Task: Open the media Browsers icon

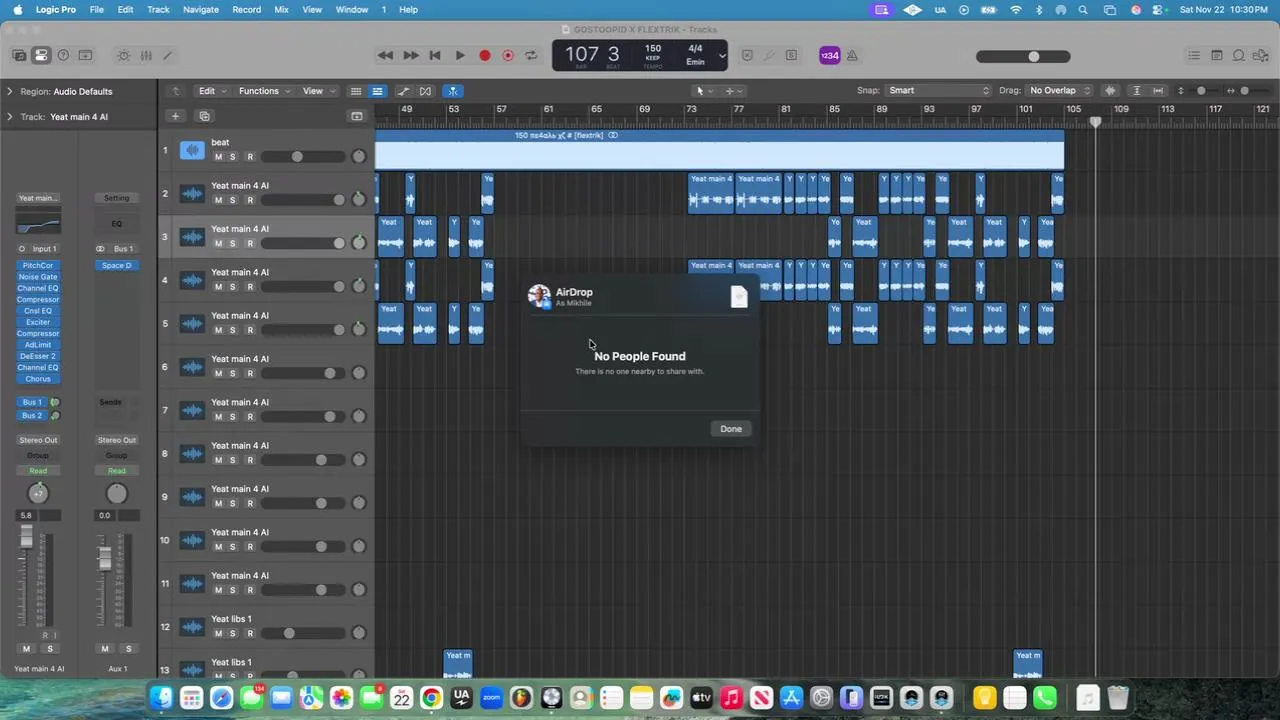Action: 1261,55
